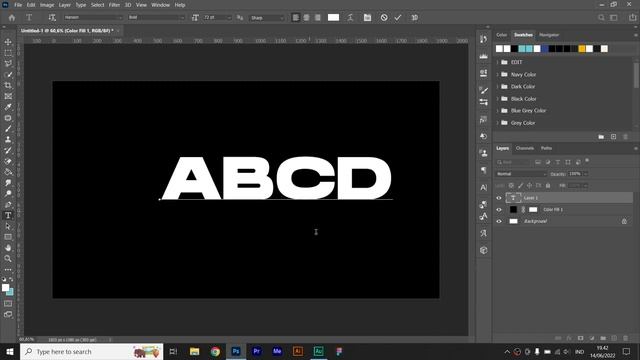640x360 pixels.
Task: Select the Brush tool
Action: (x=8, y=129)
